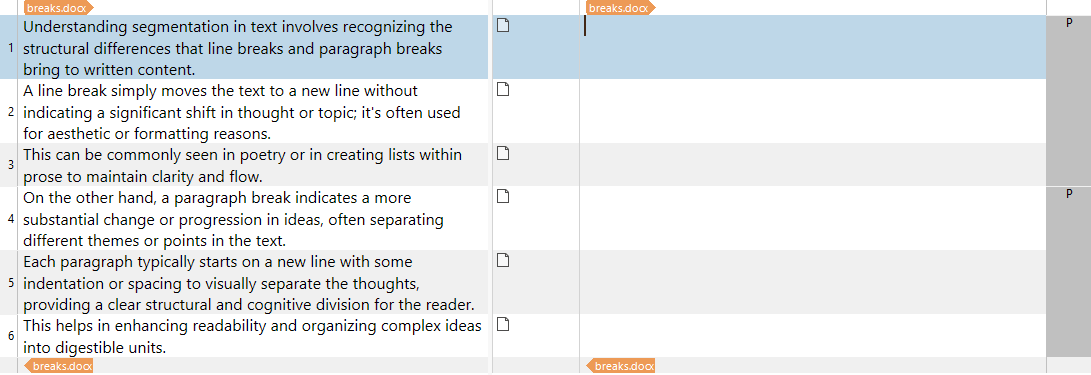Screen dimensions: 1091x375
Task: Click target cell for segment 2
Action: (813, 111)
